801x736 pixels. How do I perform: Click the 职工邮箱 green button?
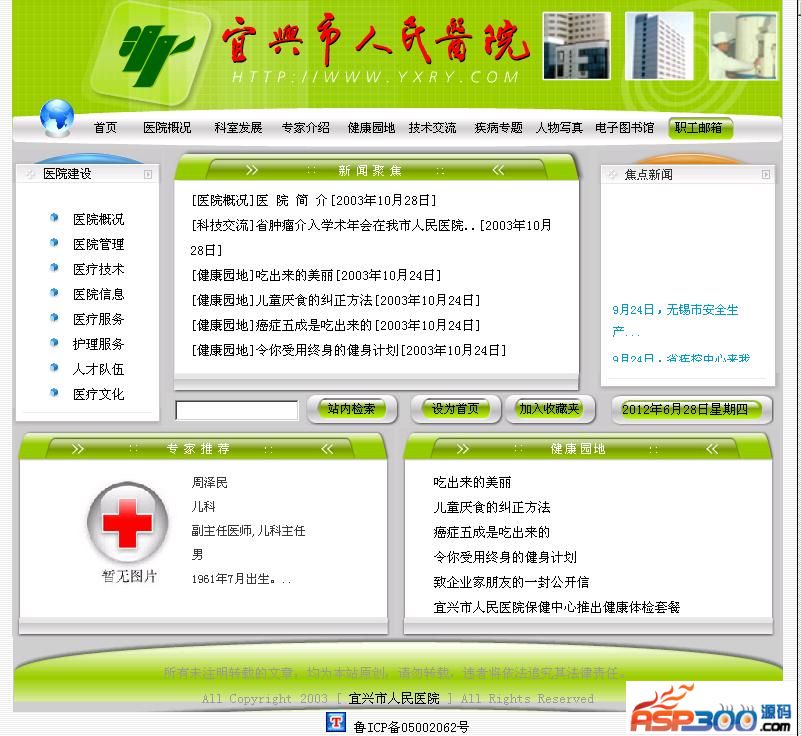[700, 128]
